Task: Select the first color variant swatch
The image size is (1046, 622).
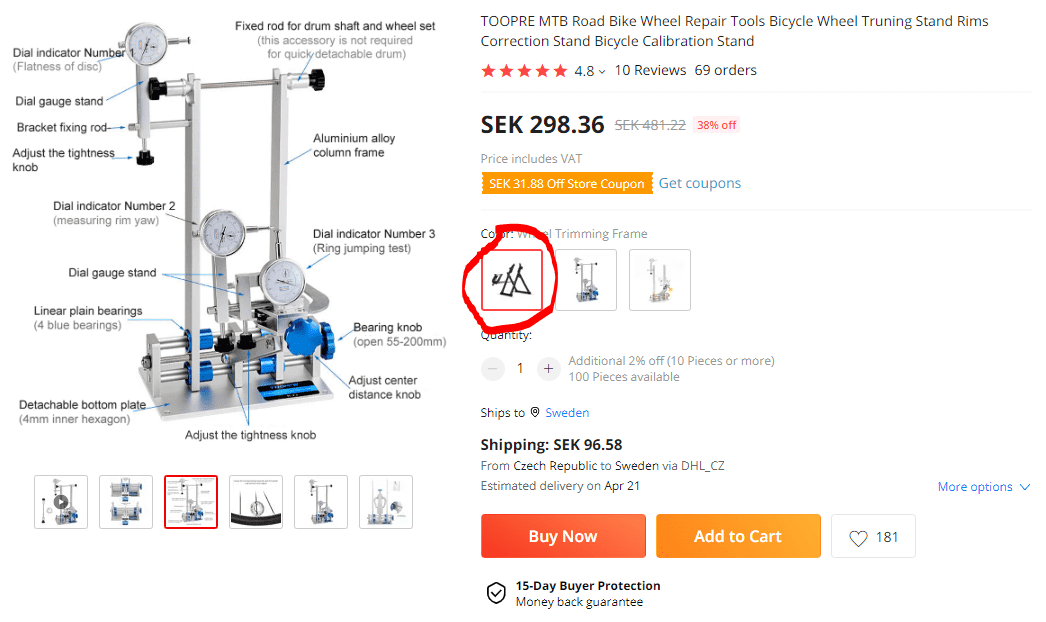Action: point(512,280)
